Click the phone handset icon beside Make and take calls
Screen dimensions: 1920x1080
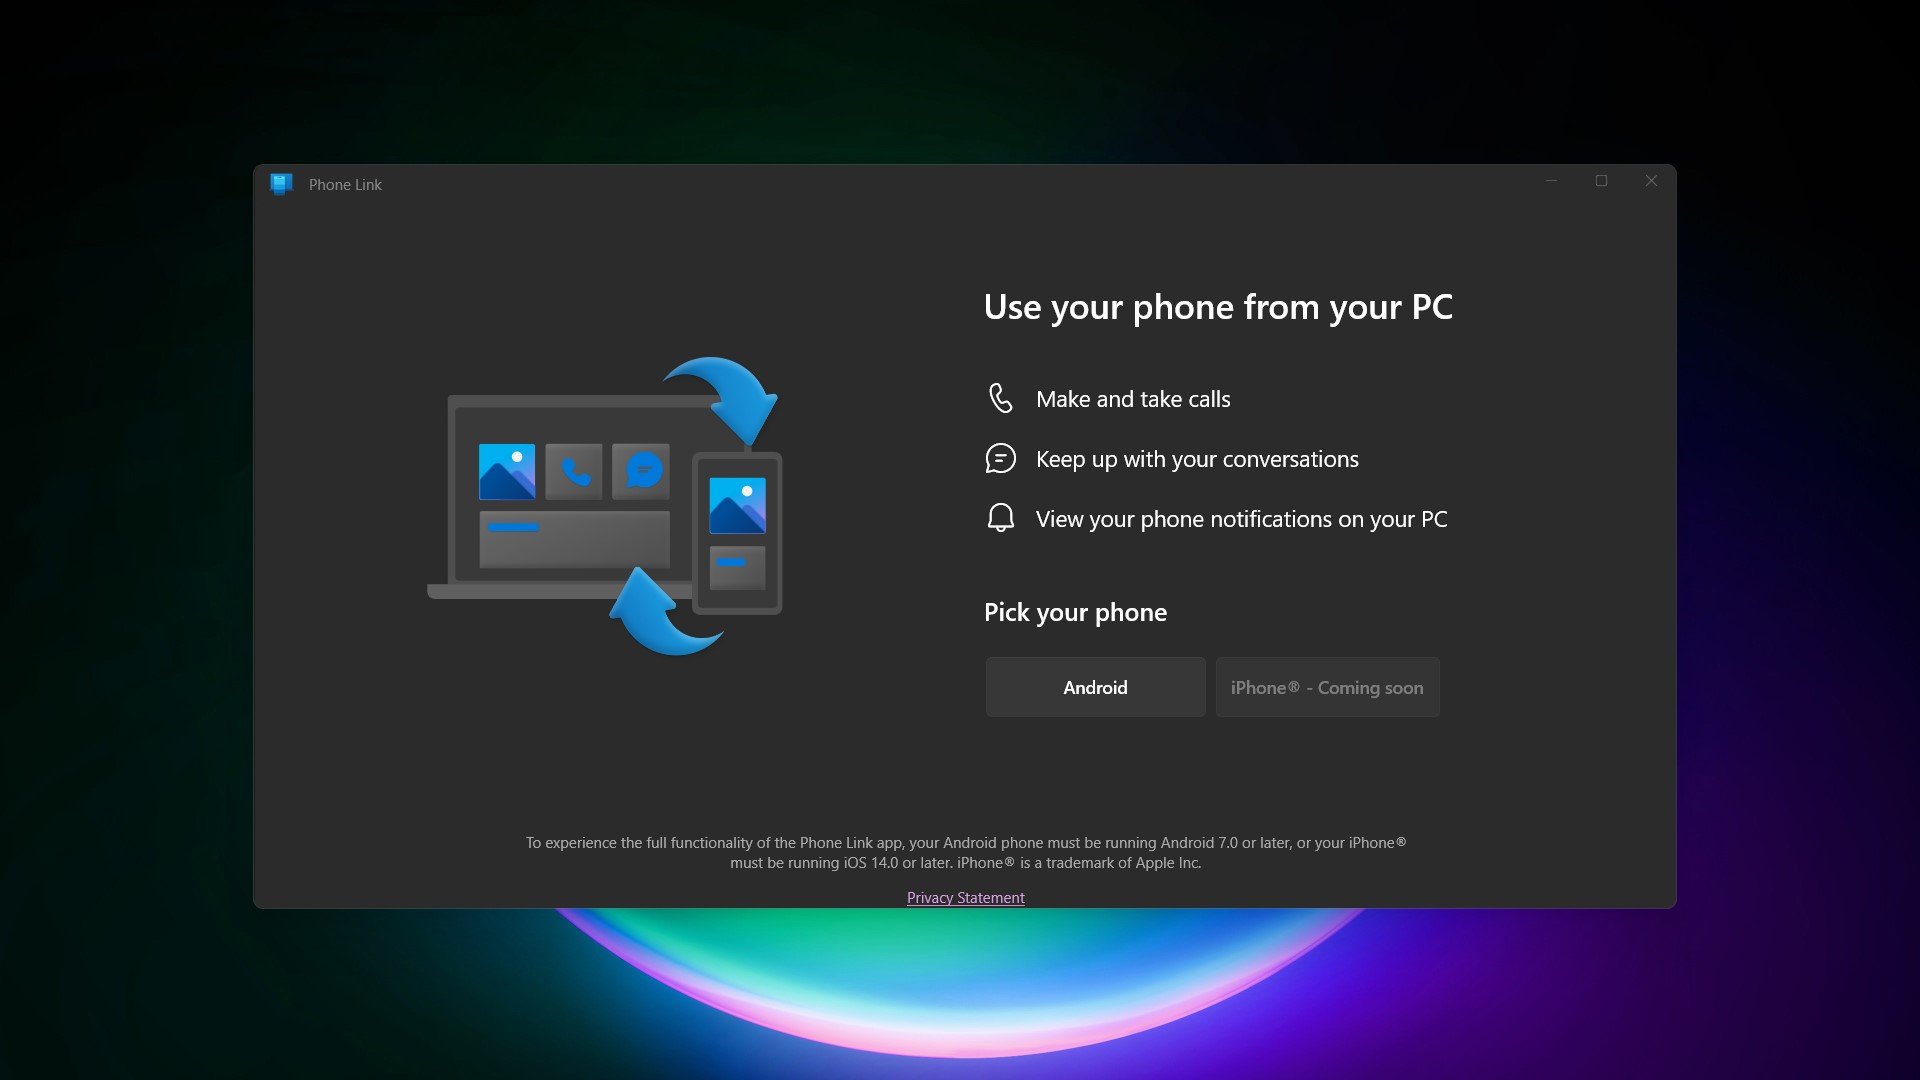coord(1000,398)
